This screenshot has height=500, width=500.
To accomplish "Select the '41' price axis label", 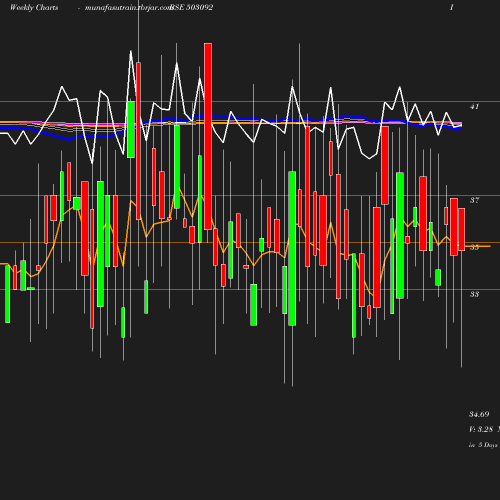I will [474, 107].
